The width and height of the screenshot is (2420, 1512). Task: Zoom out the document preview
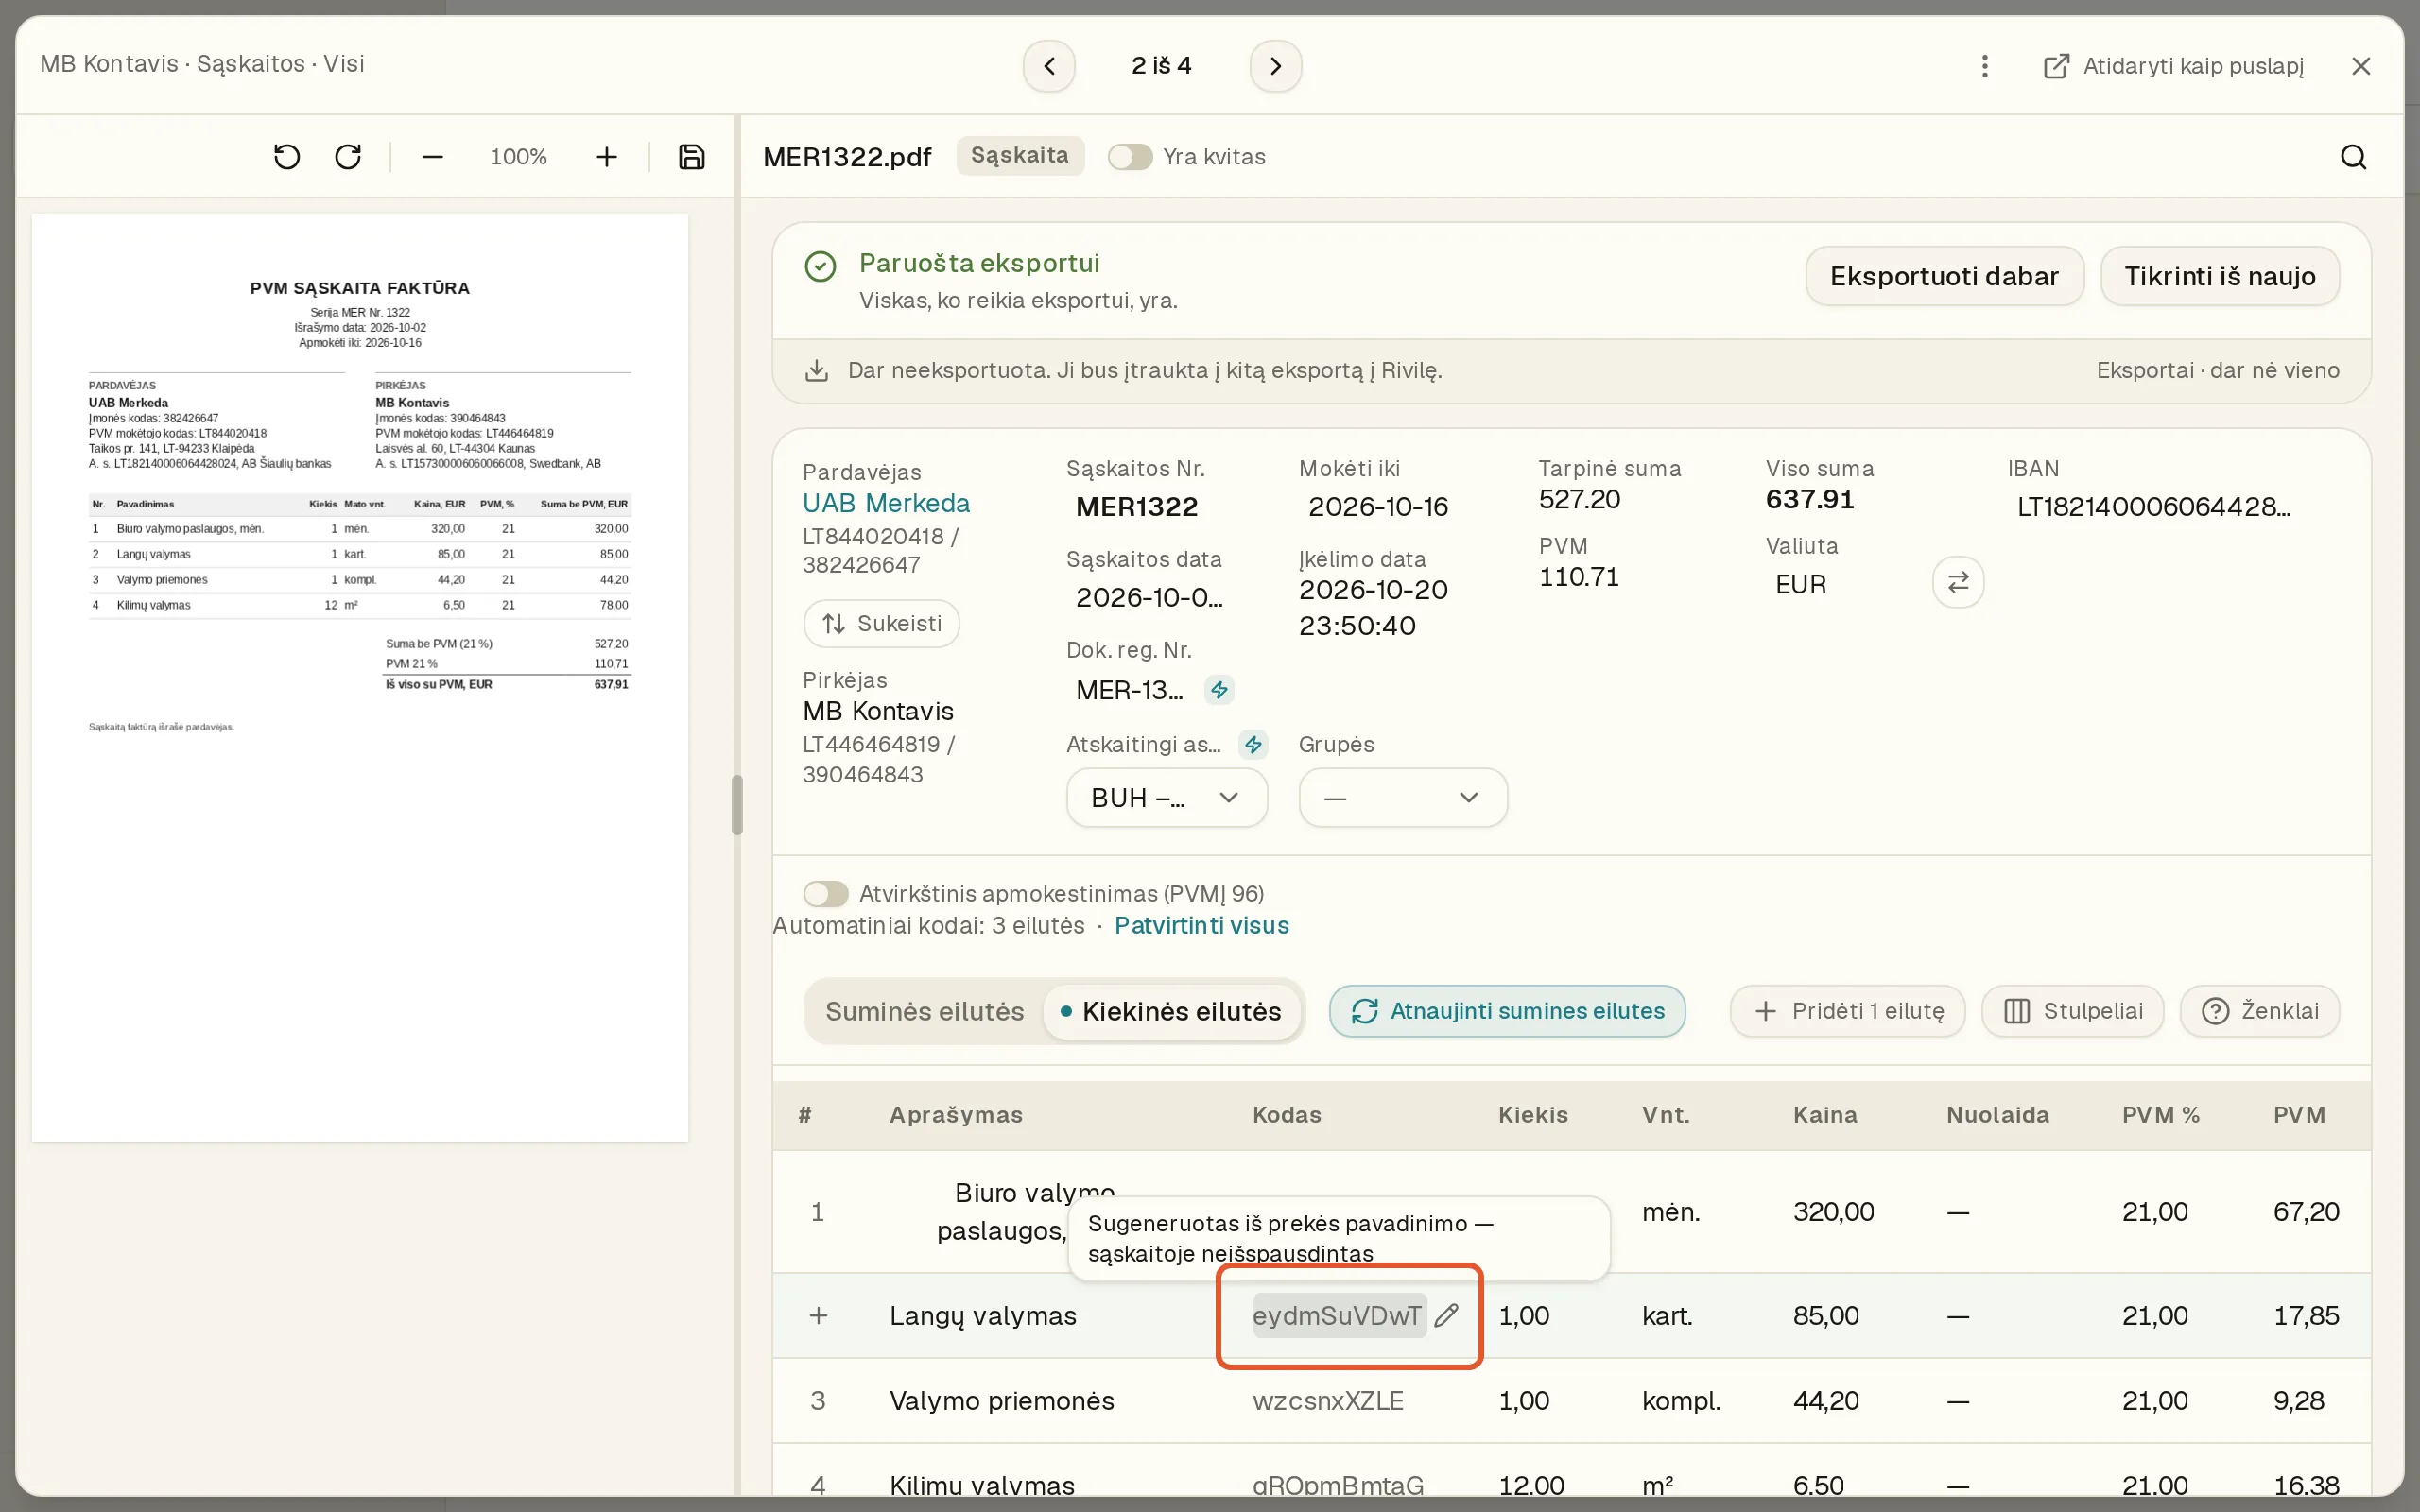coord(432,157)
